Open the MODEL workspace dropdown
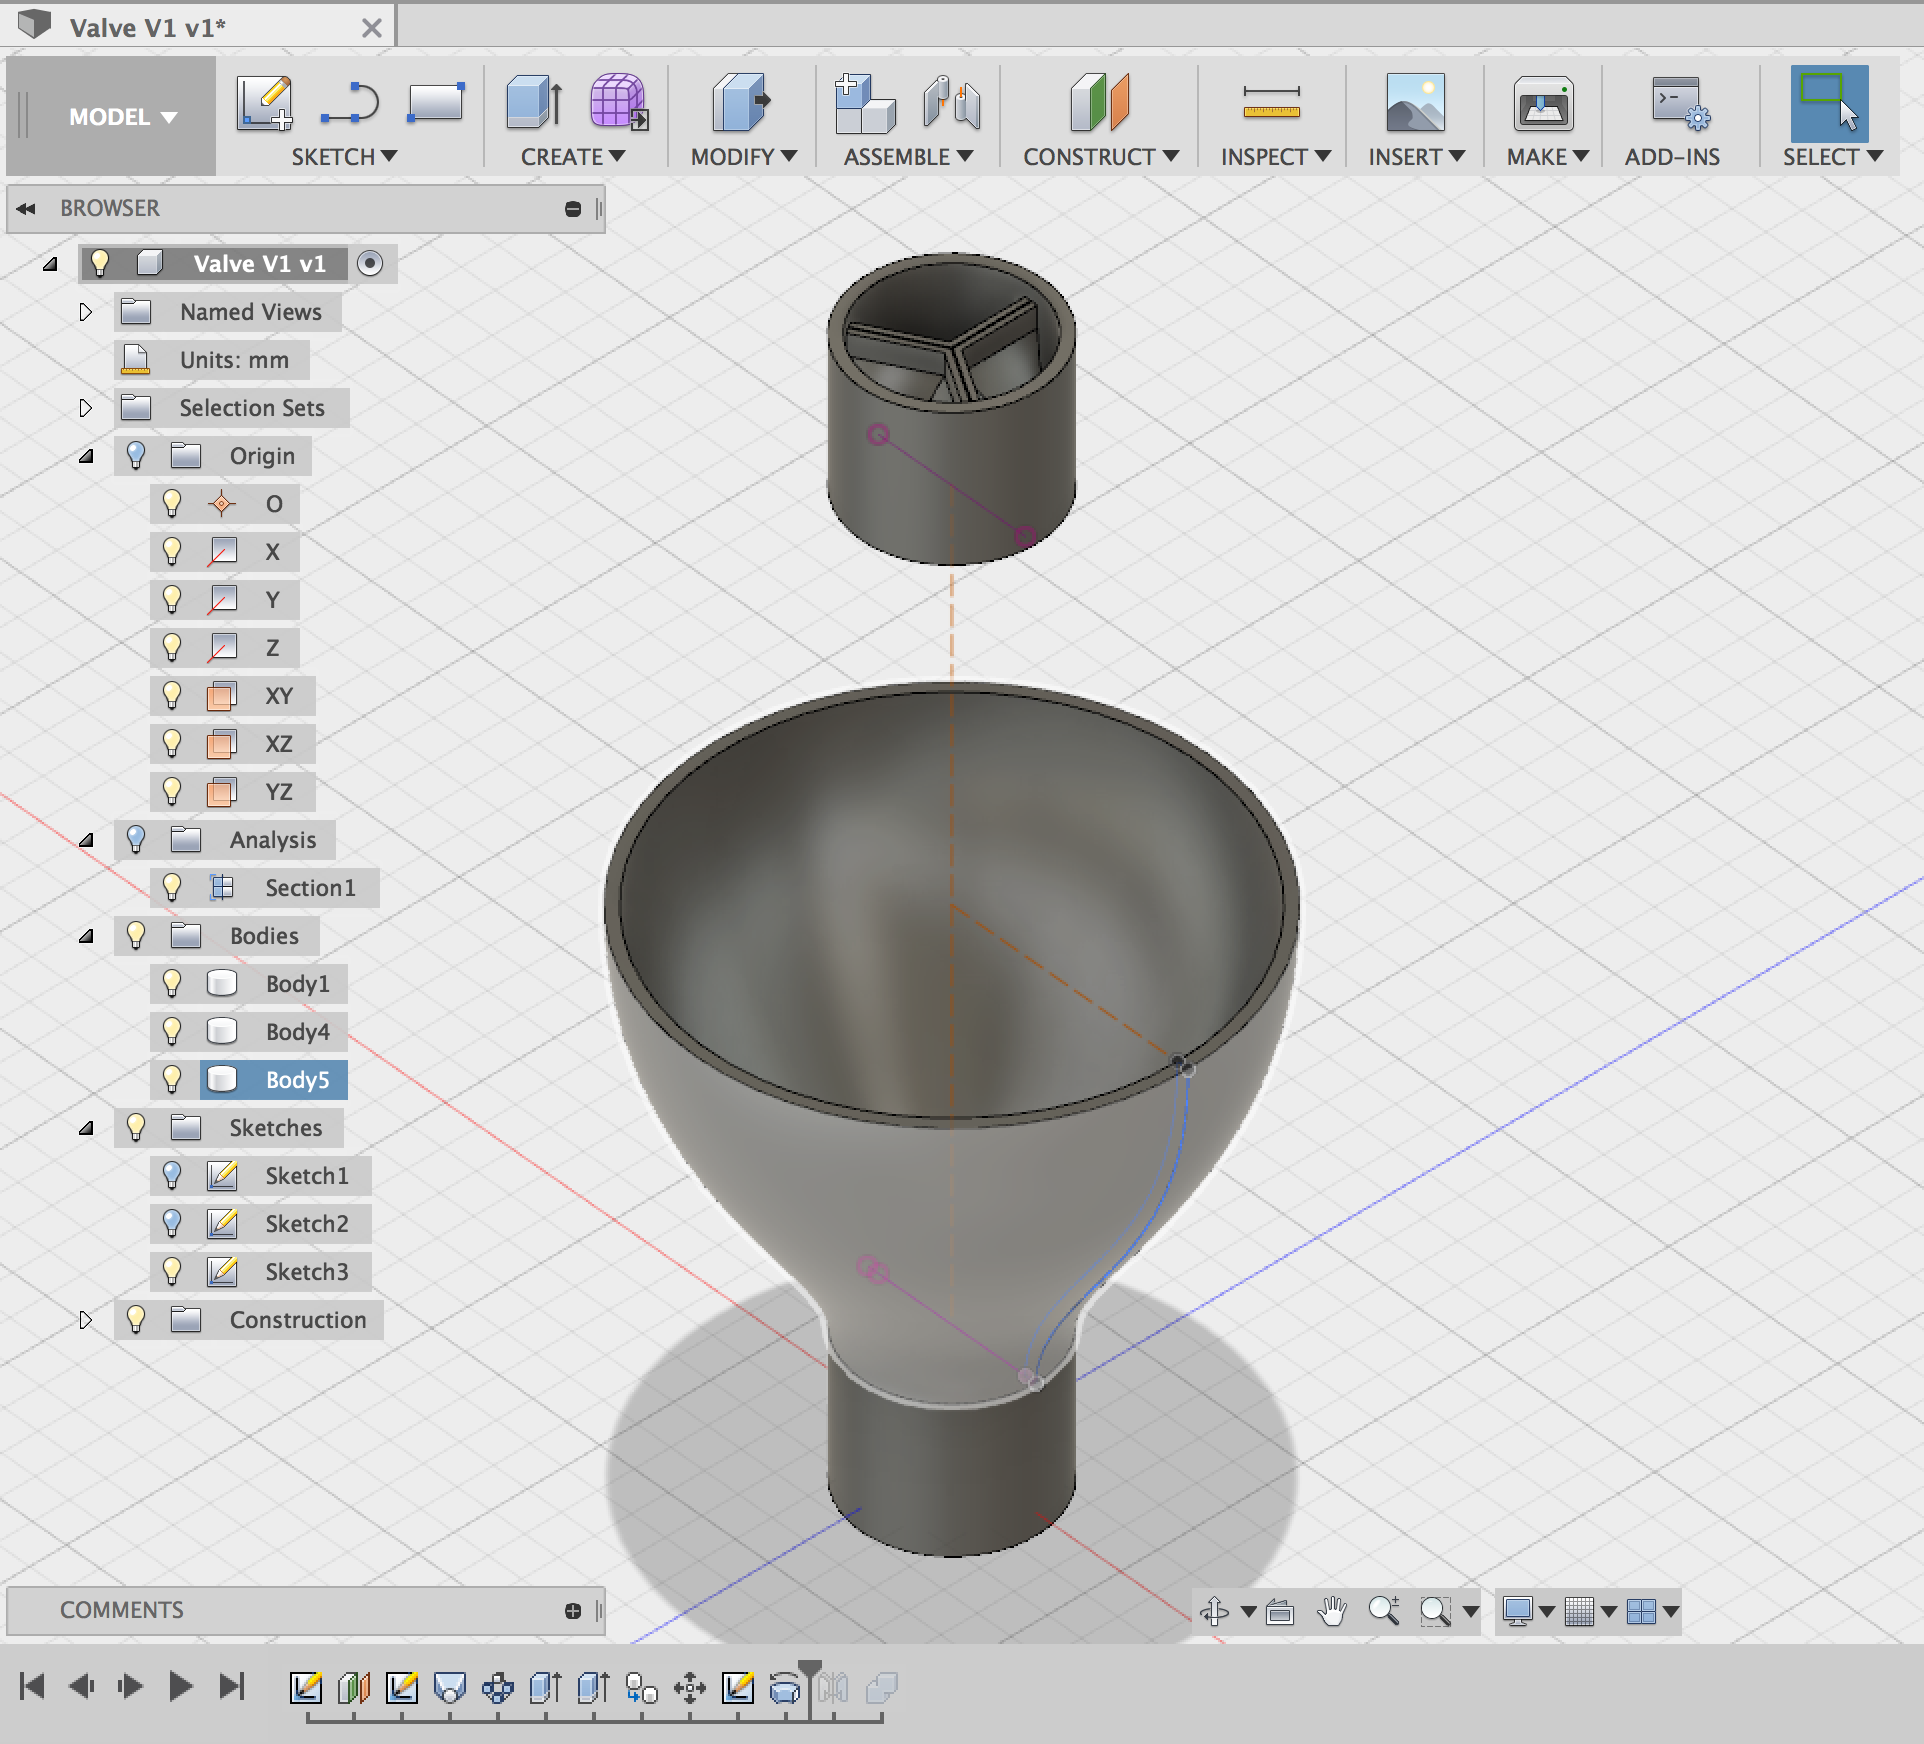 (123, 117)
